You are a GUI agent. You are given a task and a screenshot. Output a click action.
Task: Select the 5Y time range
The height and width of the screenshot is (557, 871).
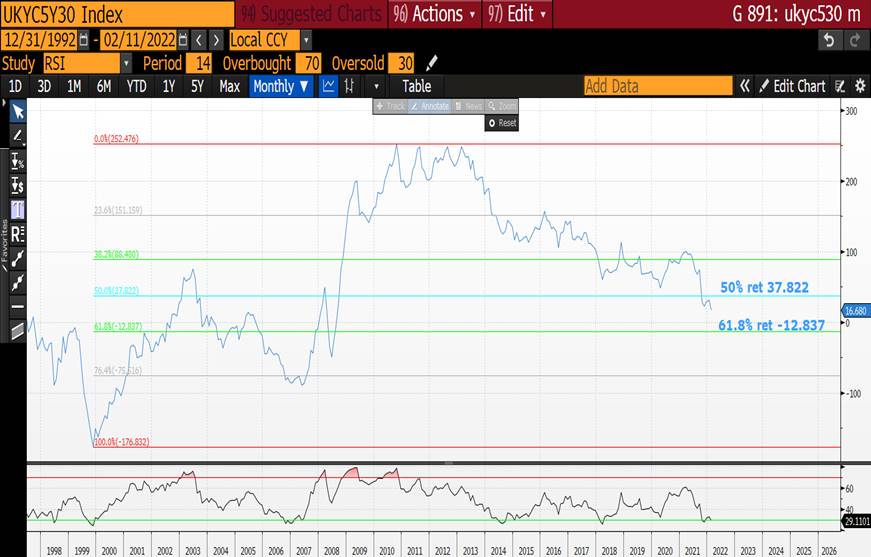click(x=197, y=86)
